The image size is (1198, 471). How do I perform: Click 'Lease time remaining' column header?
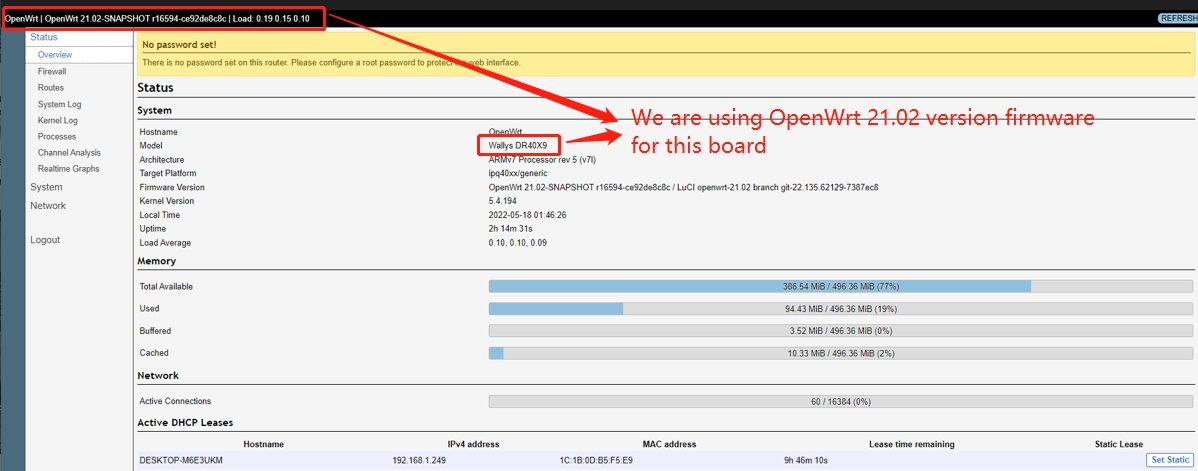911,444
